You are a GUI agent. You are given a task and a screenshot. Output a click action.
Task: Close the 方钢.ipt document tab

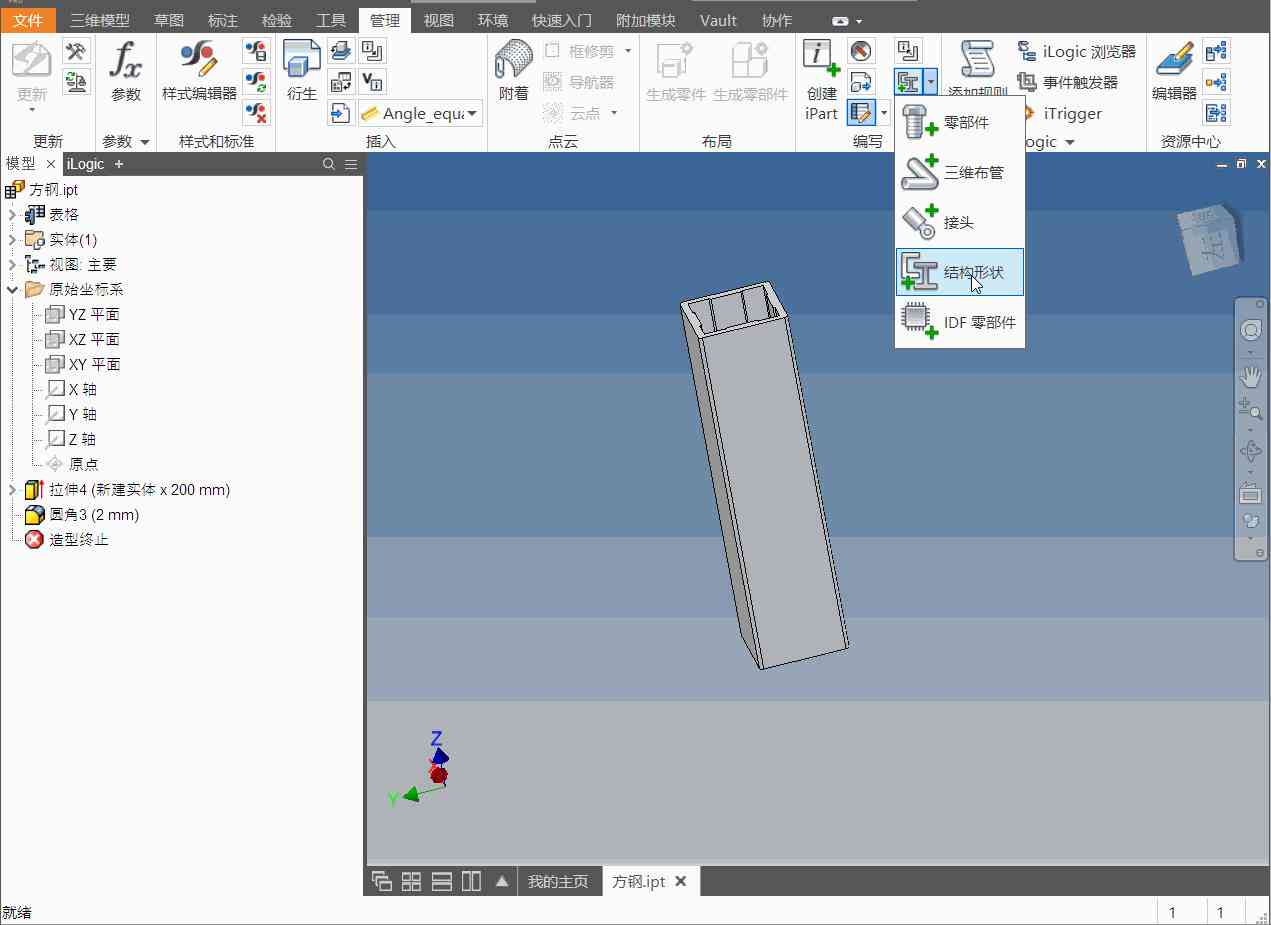click(x=681, y=881)
